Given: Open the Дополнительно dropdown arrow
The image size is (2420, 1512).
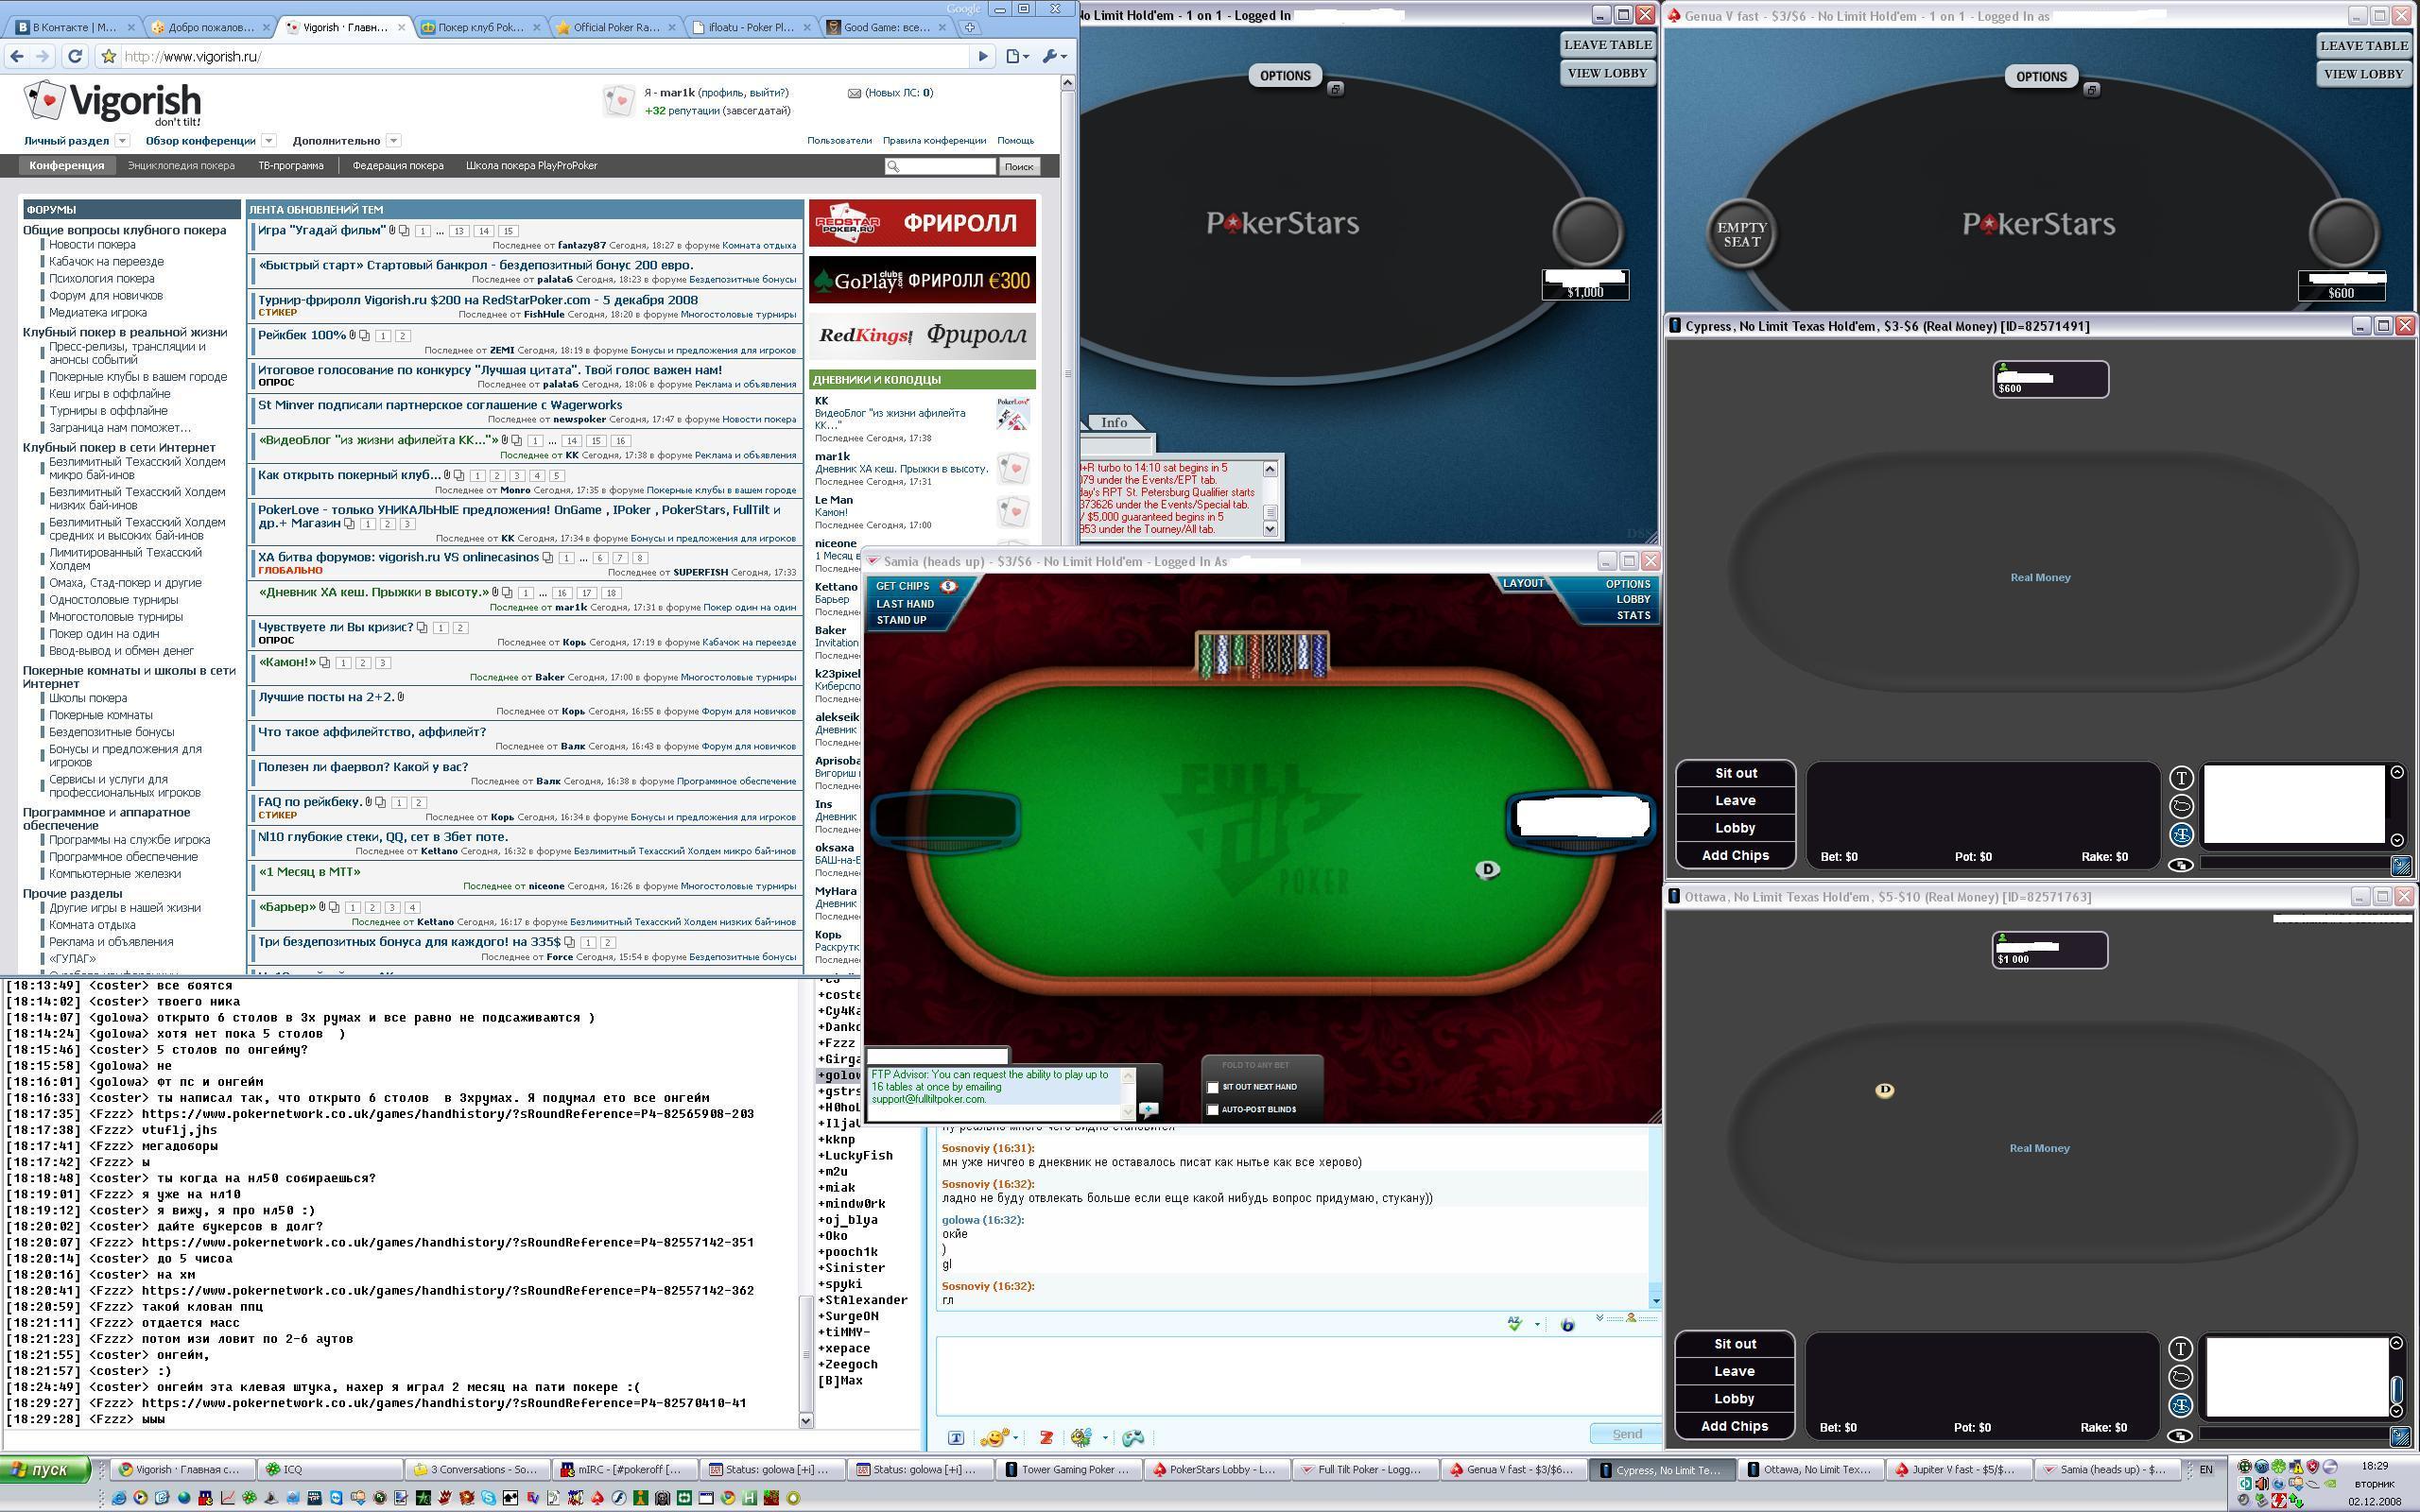Looking at the screenshot, I should click(x=393, y=141).
